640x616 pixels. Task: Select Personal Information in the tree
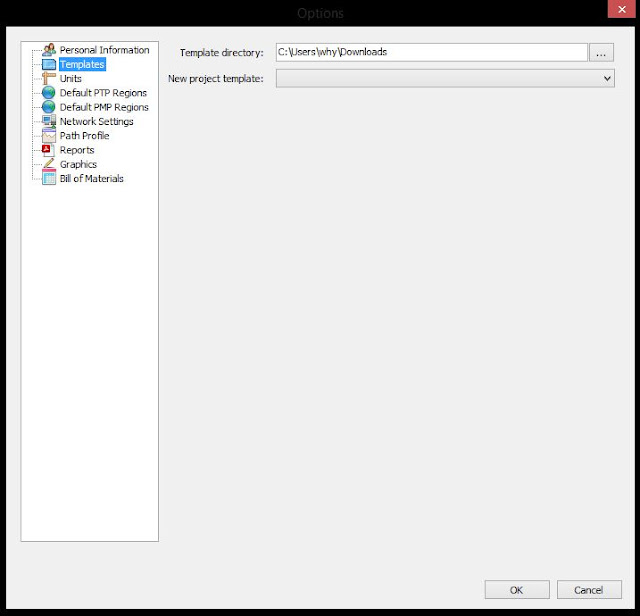point(104,50)
